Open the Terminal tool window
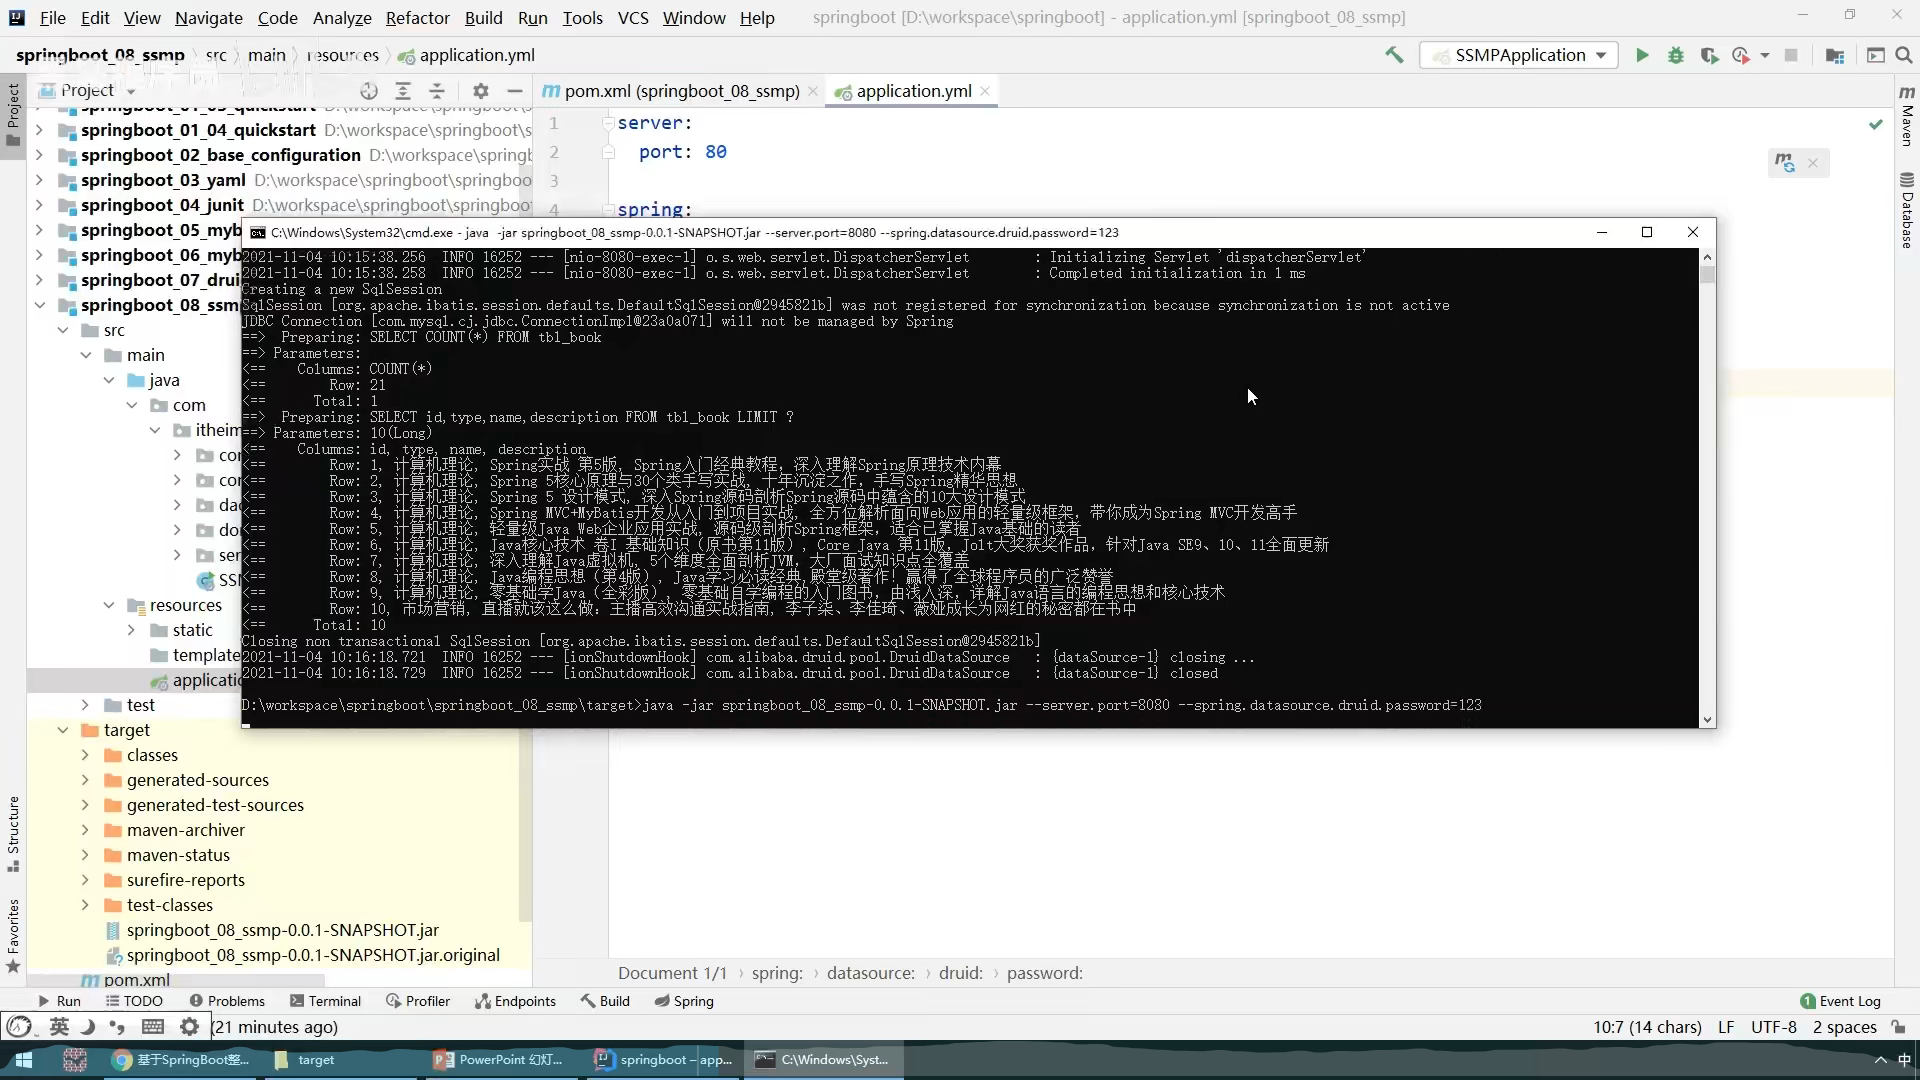The width and height of the screenshot is (1920, 1080). click(325, 1001)
